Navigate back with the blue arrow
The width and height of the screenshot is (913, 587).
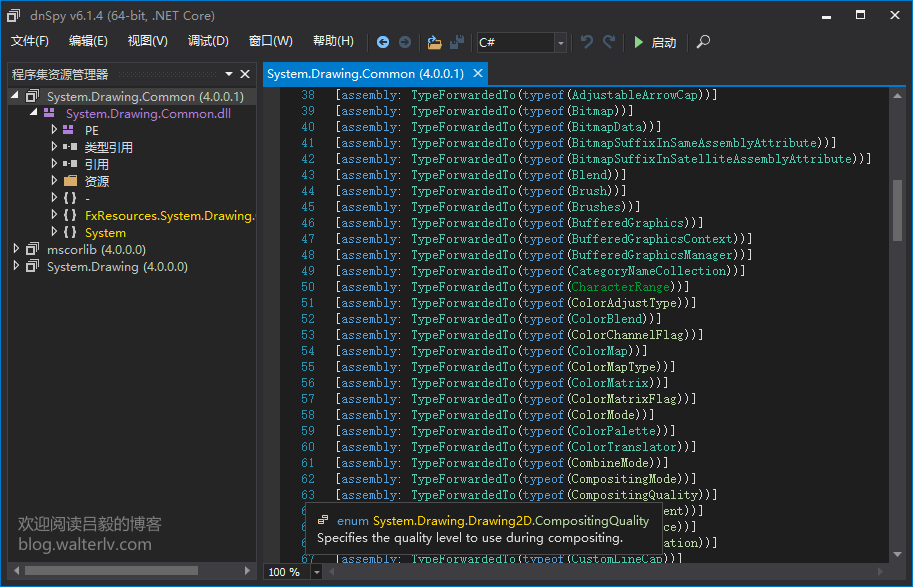[x=383, y=42]
